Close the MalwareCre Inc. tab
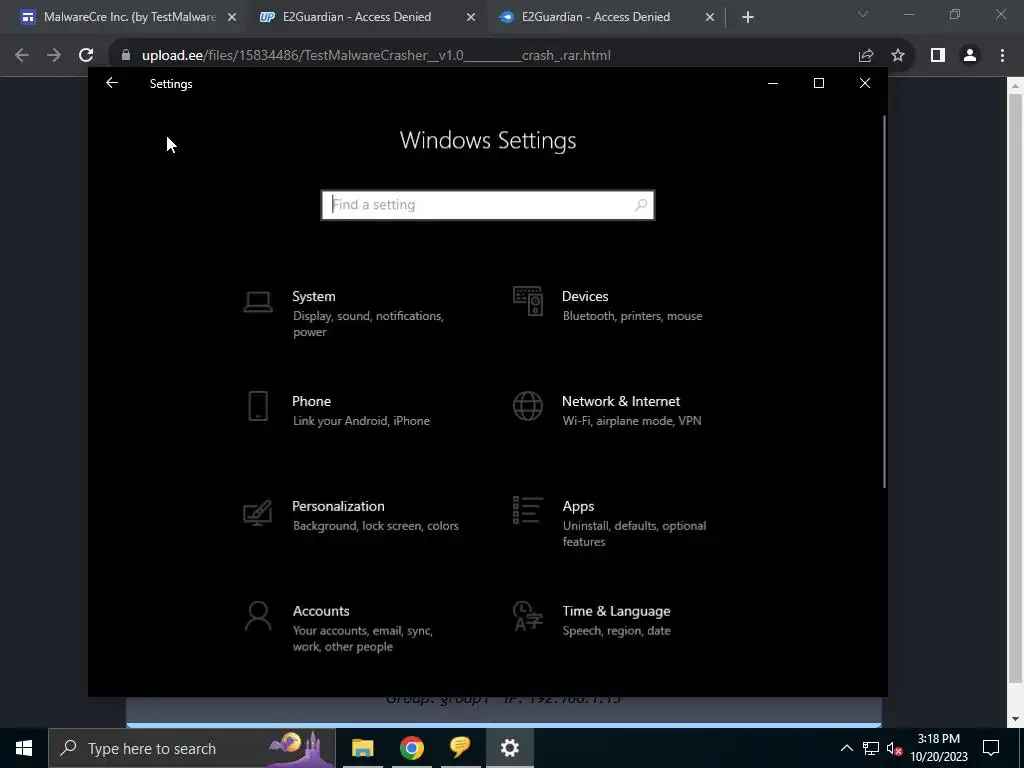1024x768 pixels. 232,17
